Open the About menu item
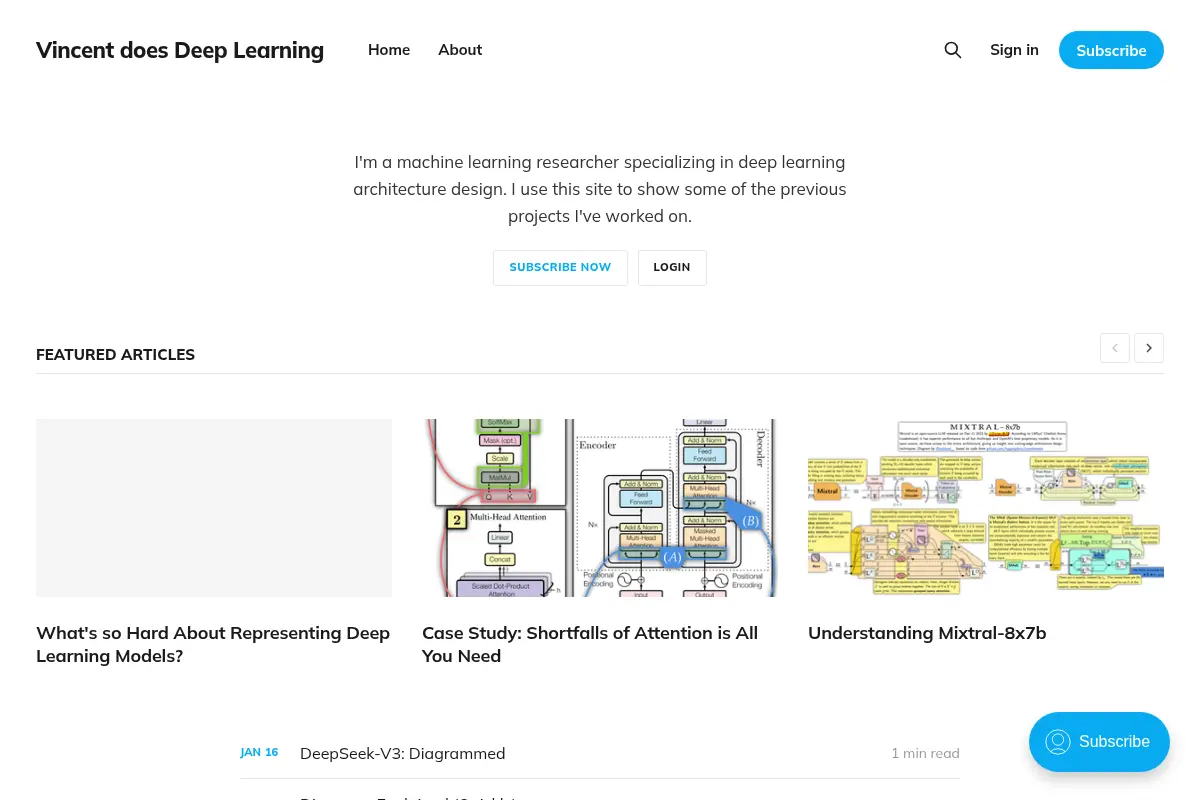Screen dimensions: 1200x800 coord(460,50)
